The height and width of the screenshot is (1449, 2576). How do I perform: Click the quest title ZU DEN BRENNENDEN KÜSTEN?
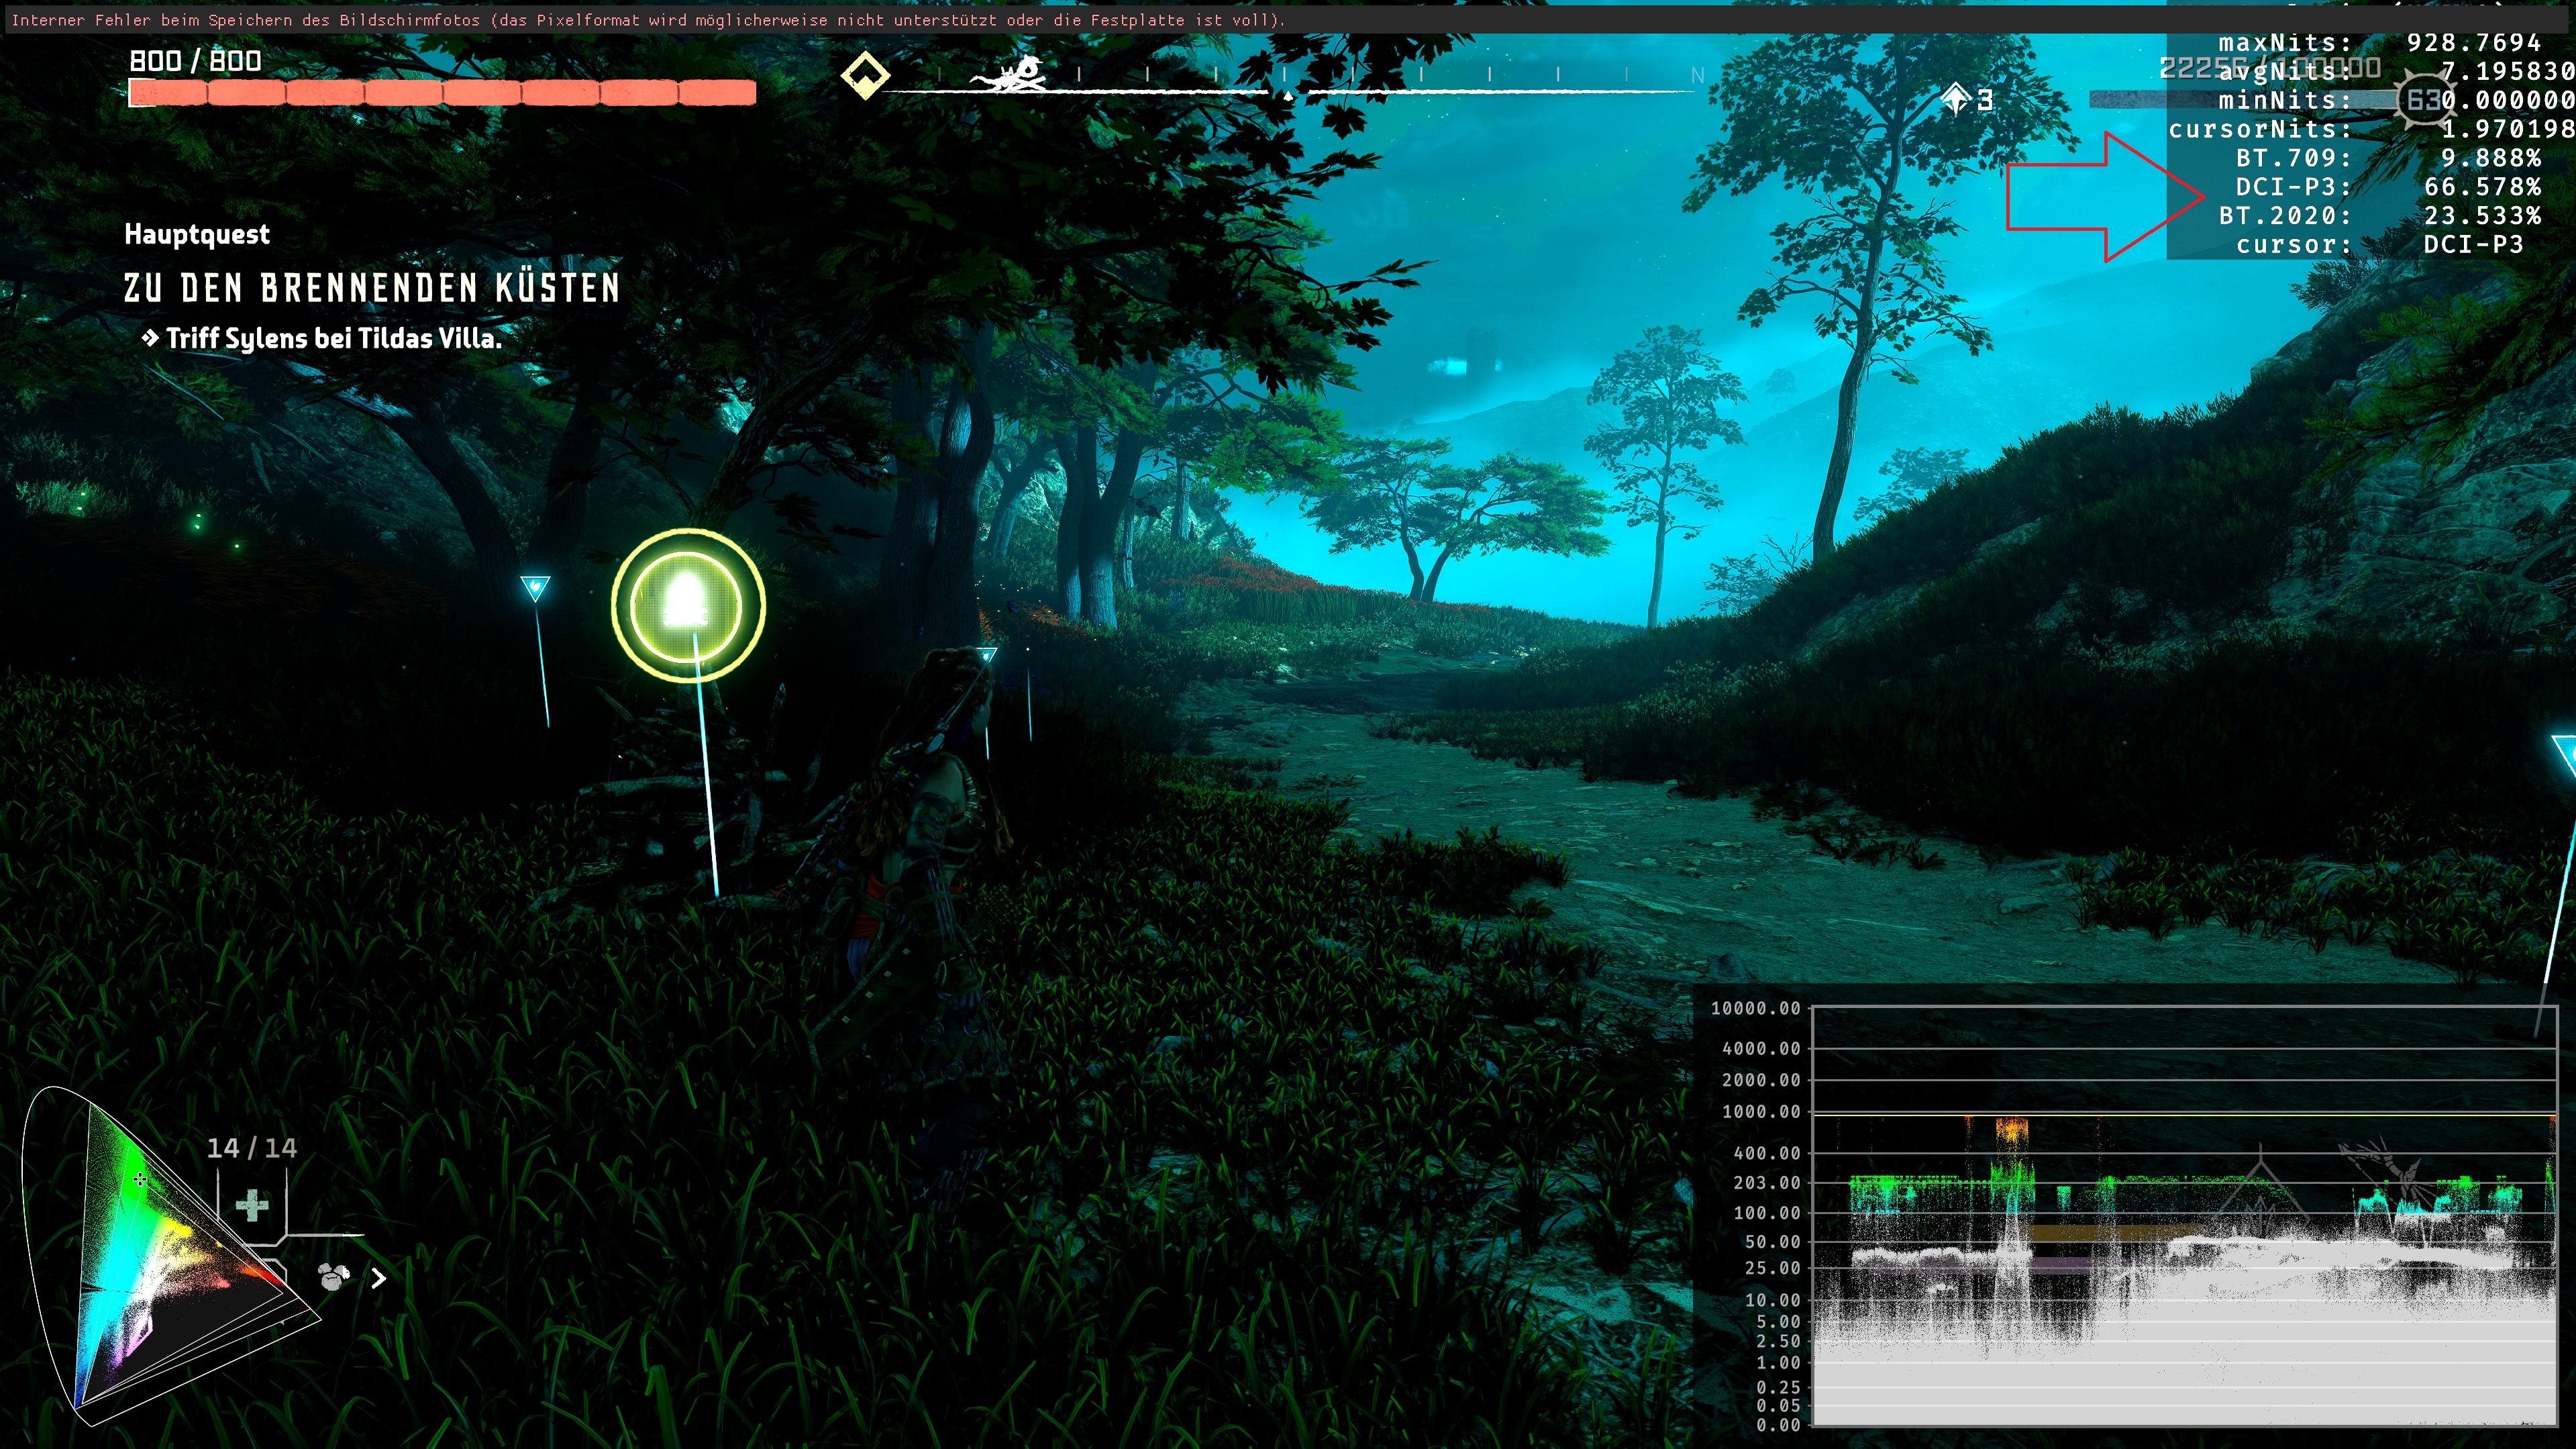(372, 287)
